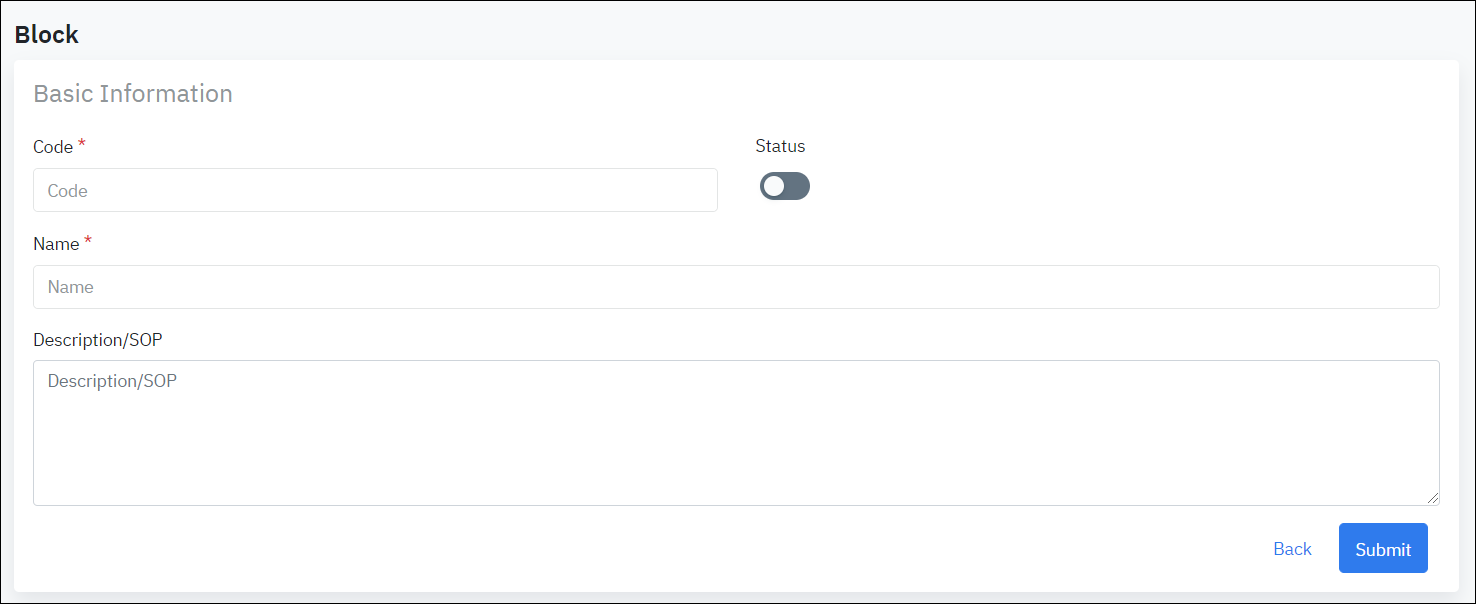Click the grey track of the Status toggle

(797, 186)
